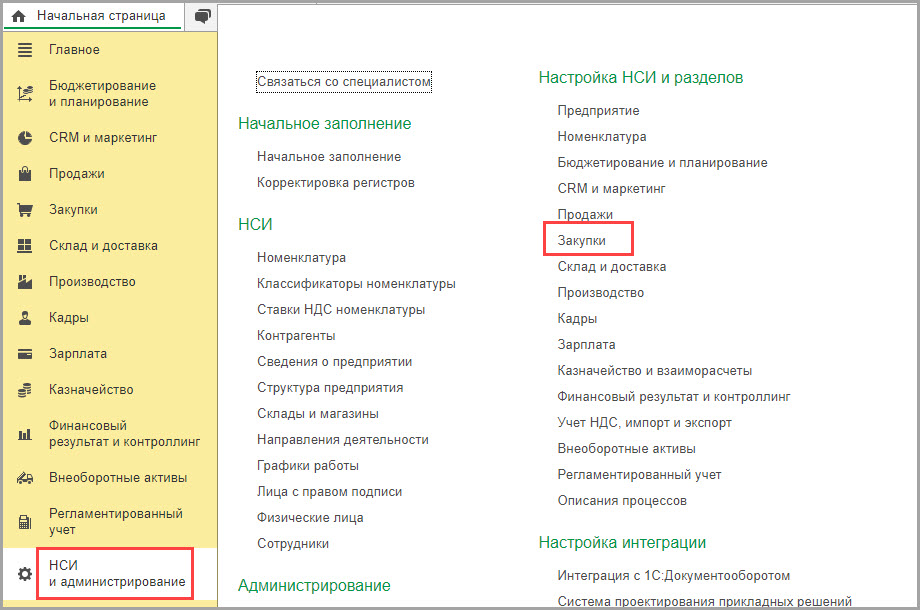Open Продажи under Настройка НСИ и разделов

[x=585, y=215]
